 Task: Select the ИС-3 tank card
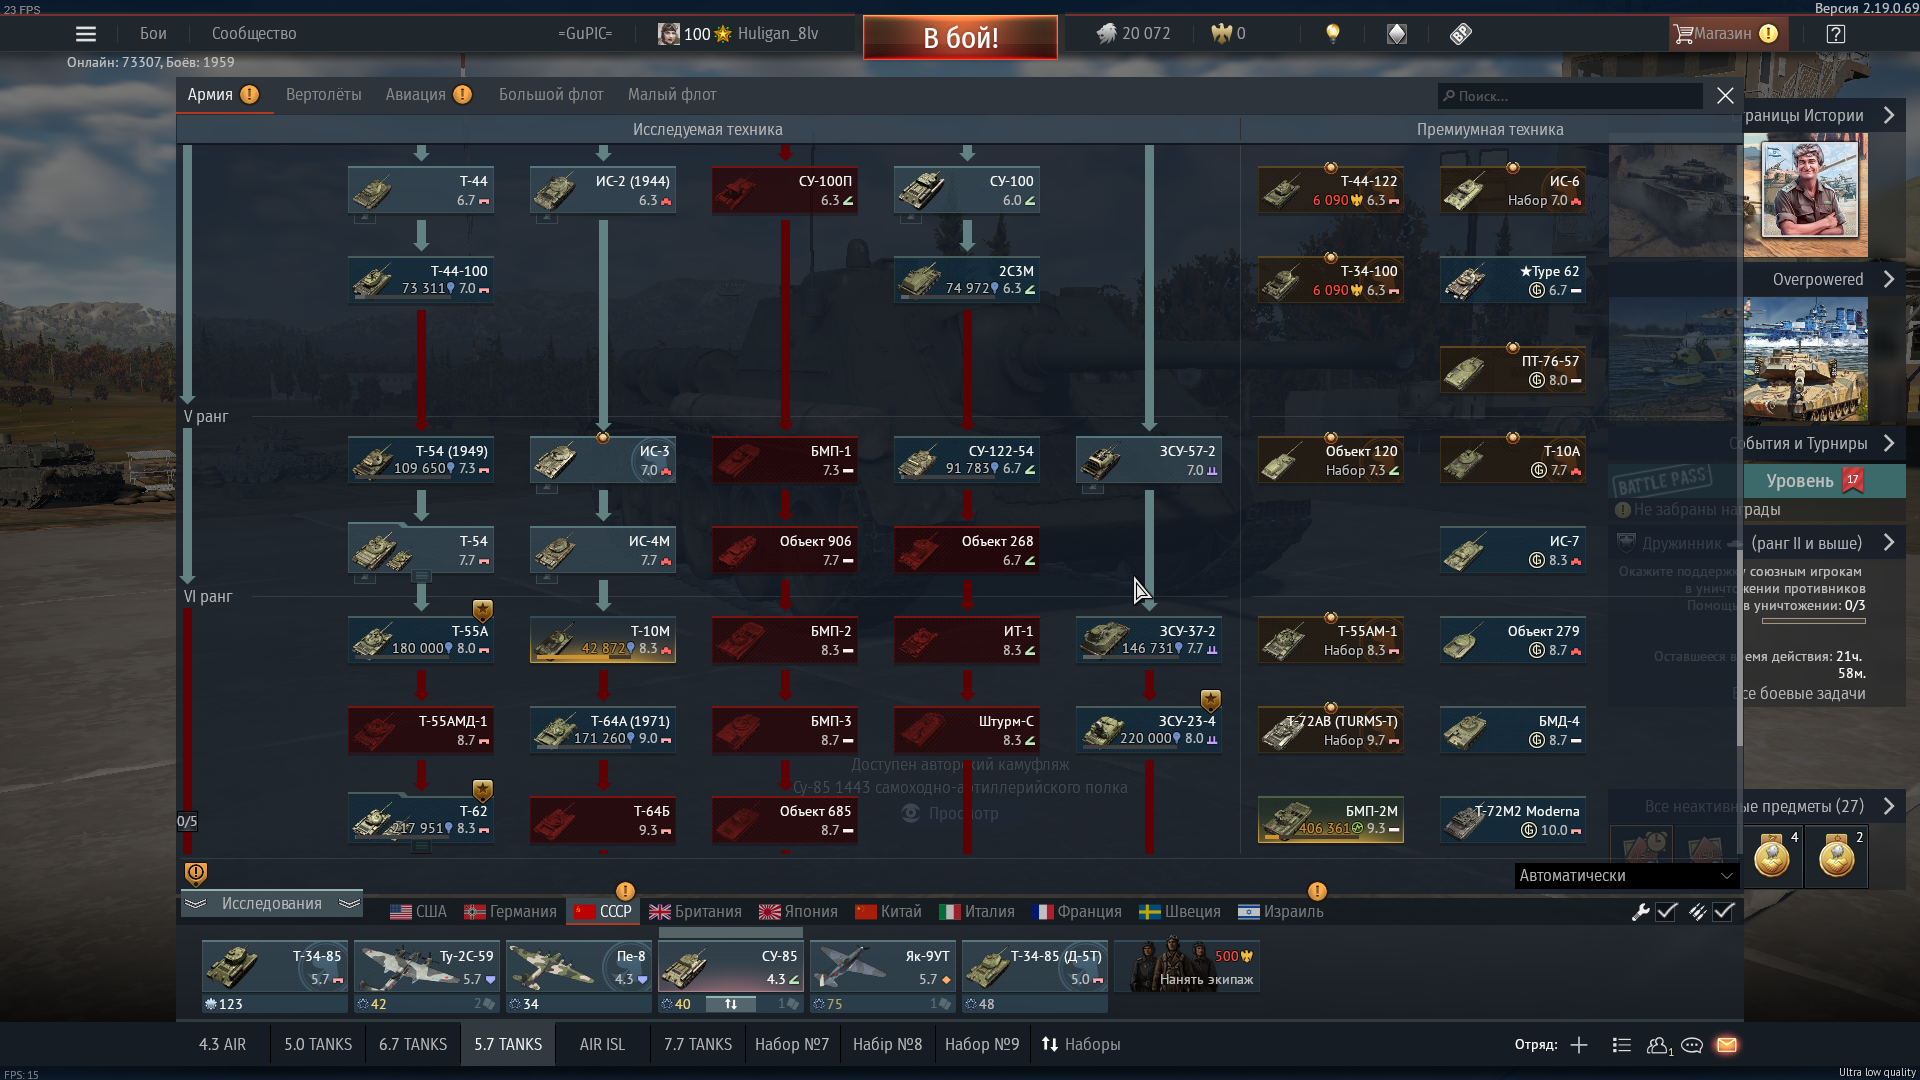[x=603, y=460]
